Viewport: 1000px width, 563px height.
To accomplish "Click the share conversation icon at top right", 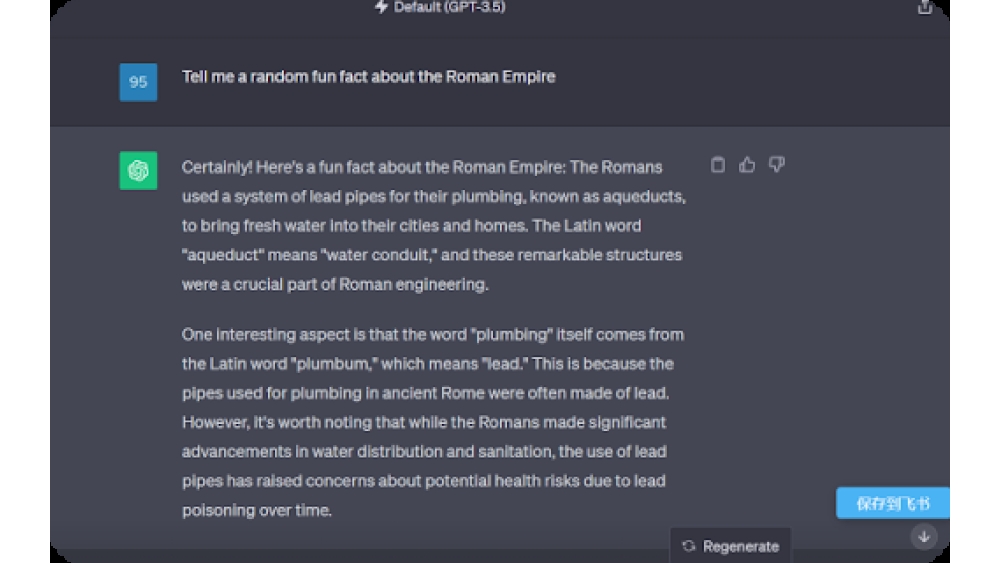I will tap(925, 8).
